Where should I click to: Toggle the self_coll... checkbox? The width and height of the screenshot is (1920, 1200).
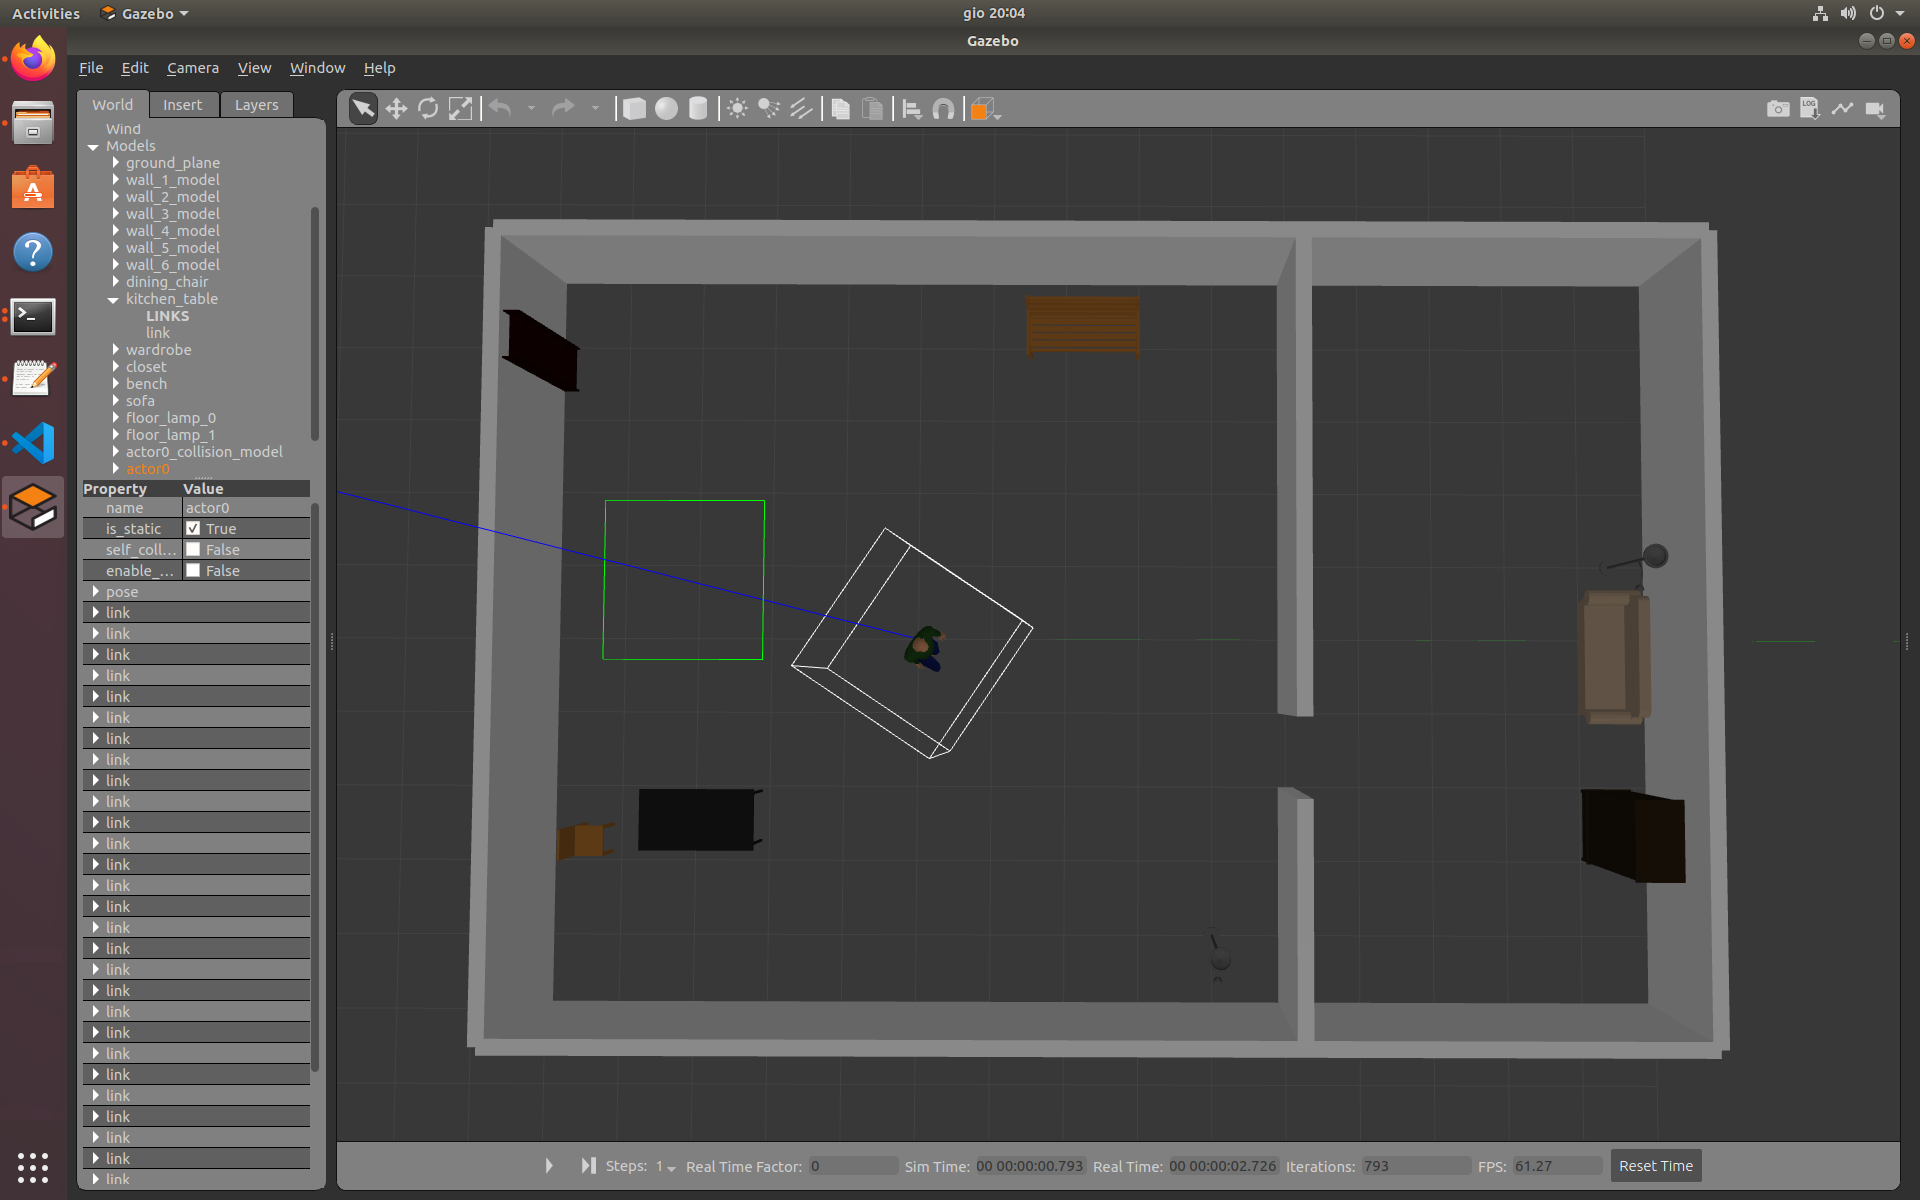(x=193, y=549)
